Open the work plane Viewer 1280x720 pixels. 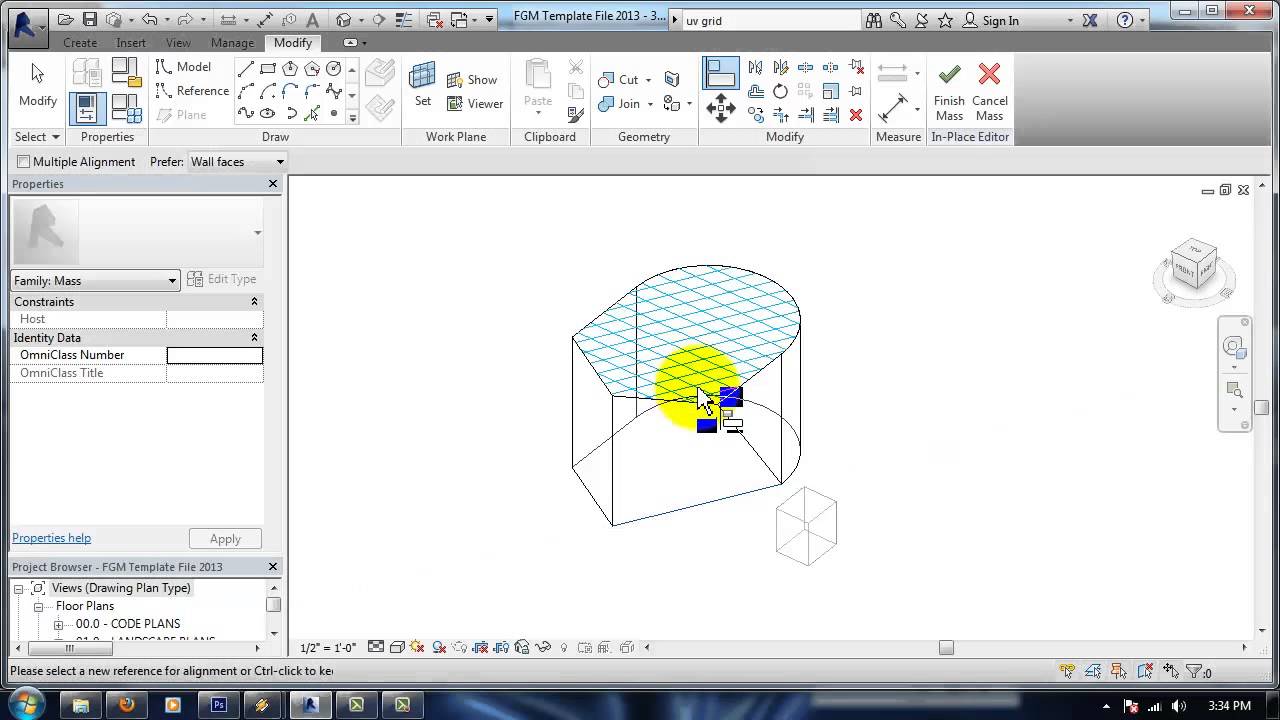pos(475,104)
